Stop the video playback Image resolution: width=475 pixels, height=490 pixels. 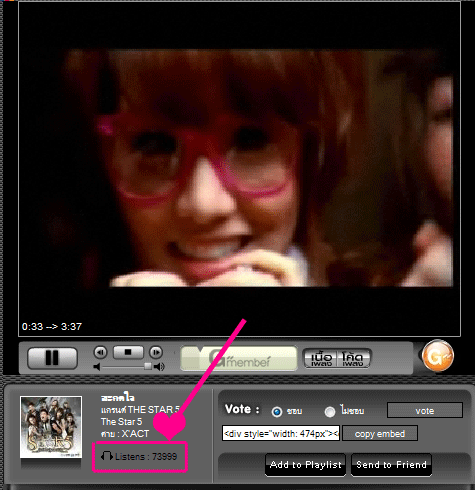[x=128, y=352]
